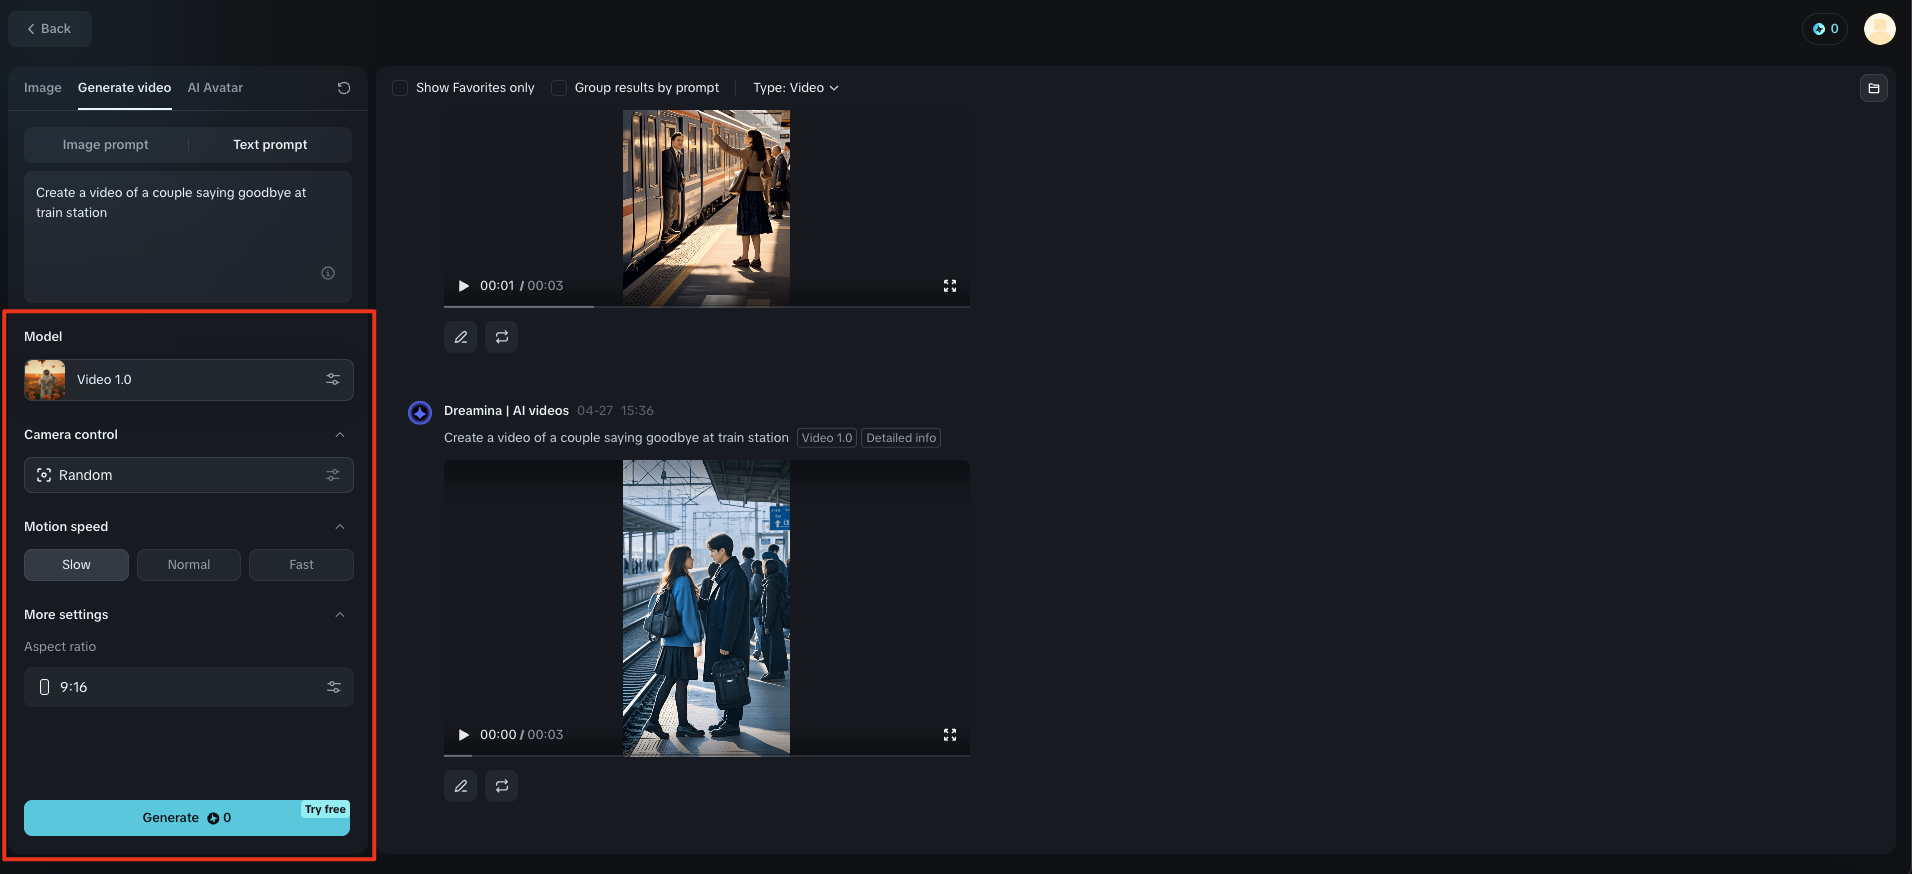This screenshot has height=874, width=1912.
Task: Click the 'Try free' badge on Generate
Action: [325, 810]
